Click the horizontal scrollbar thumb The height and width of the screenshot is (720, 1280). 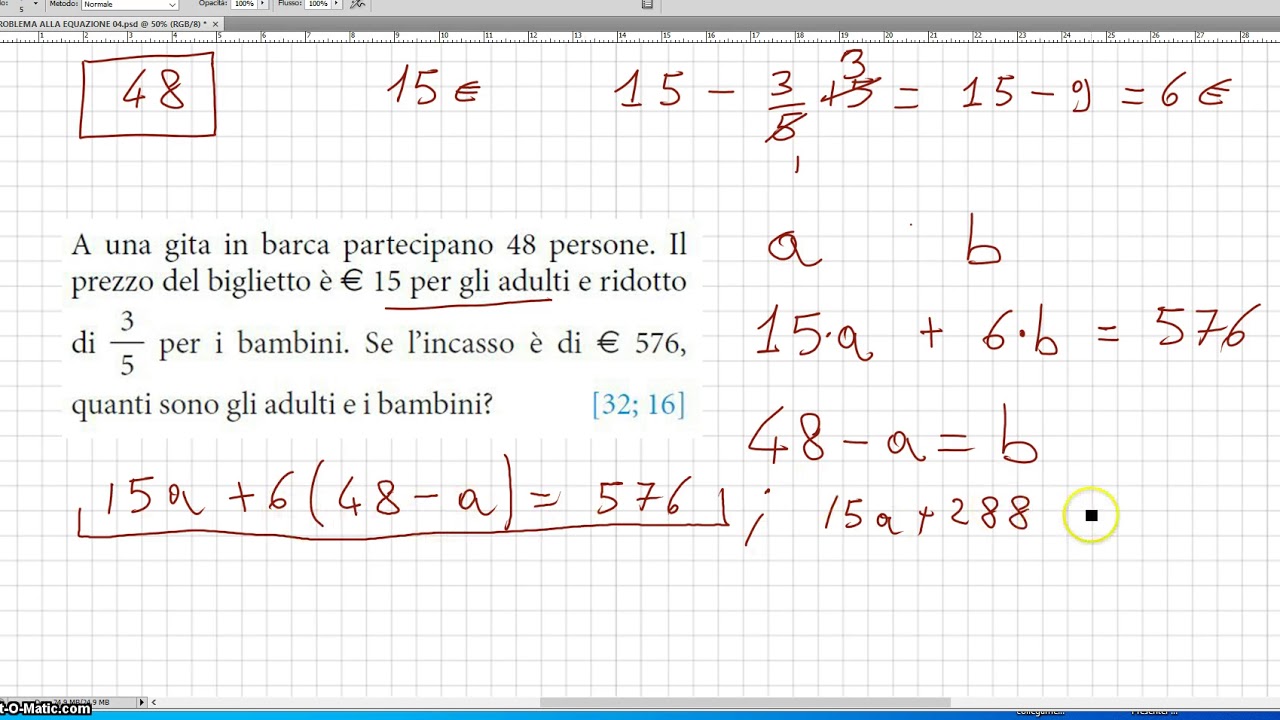(x=745, y=703)
